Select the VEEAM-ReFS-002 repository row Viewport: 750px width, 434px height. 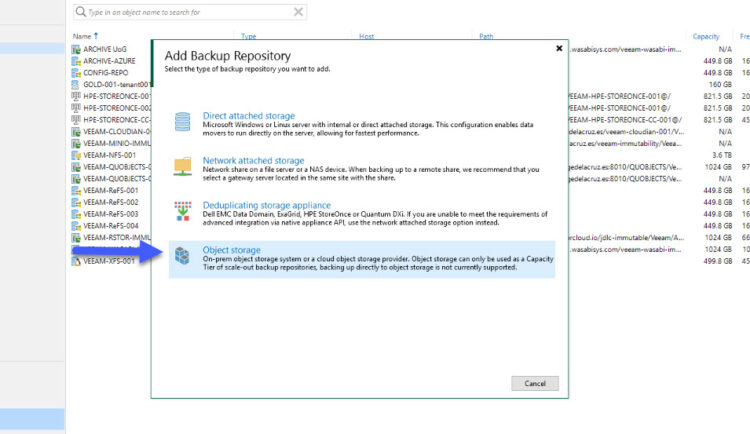[x=110, y=201]
